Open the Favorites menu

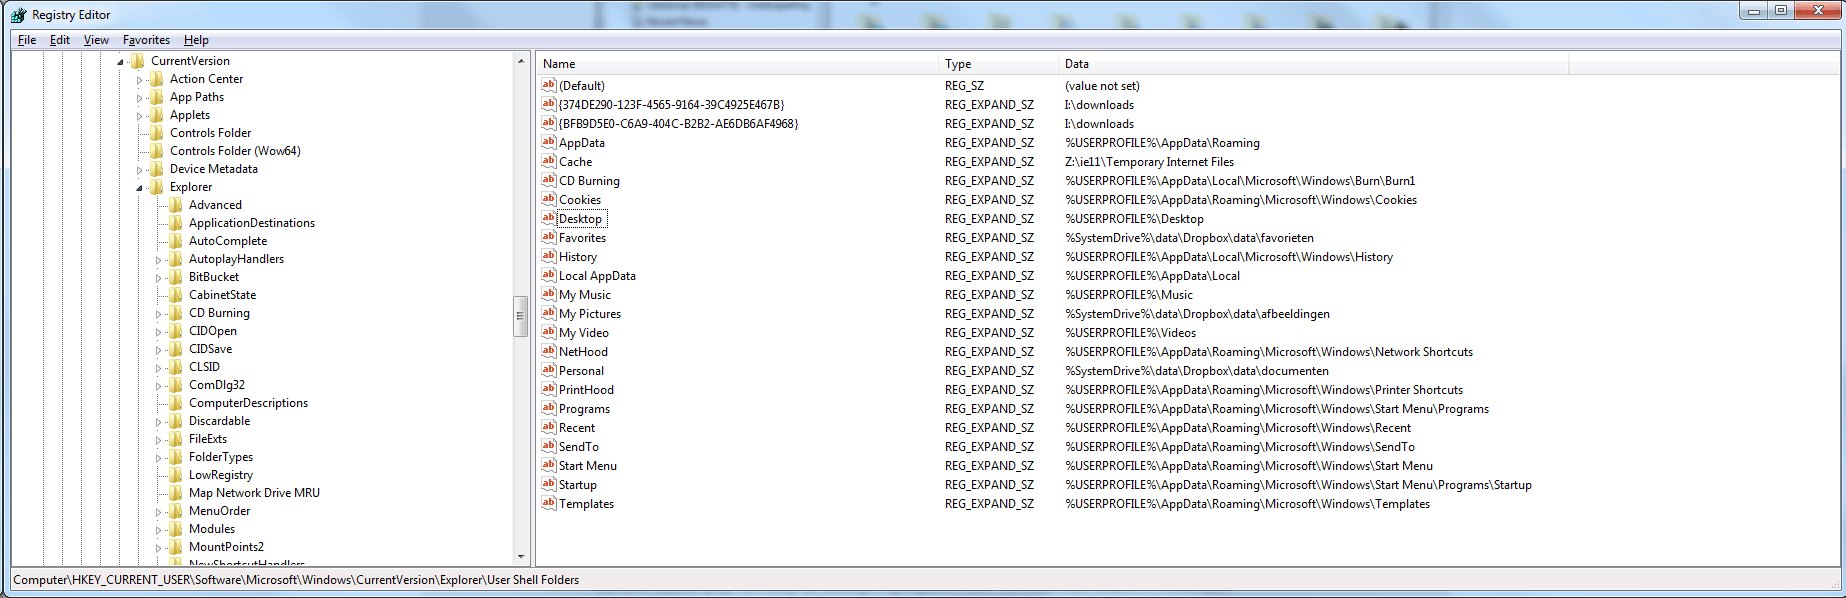146,40
